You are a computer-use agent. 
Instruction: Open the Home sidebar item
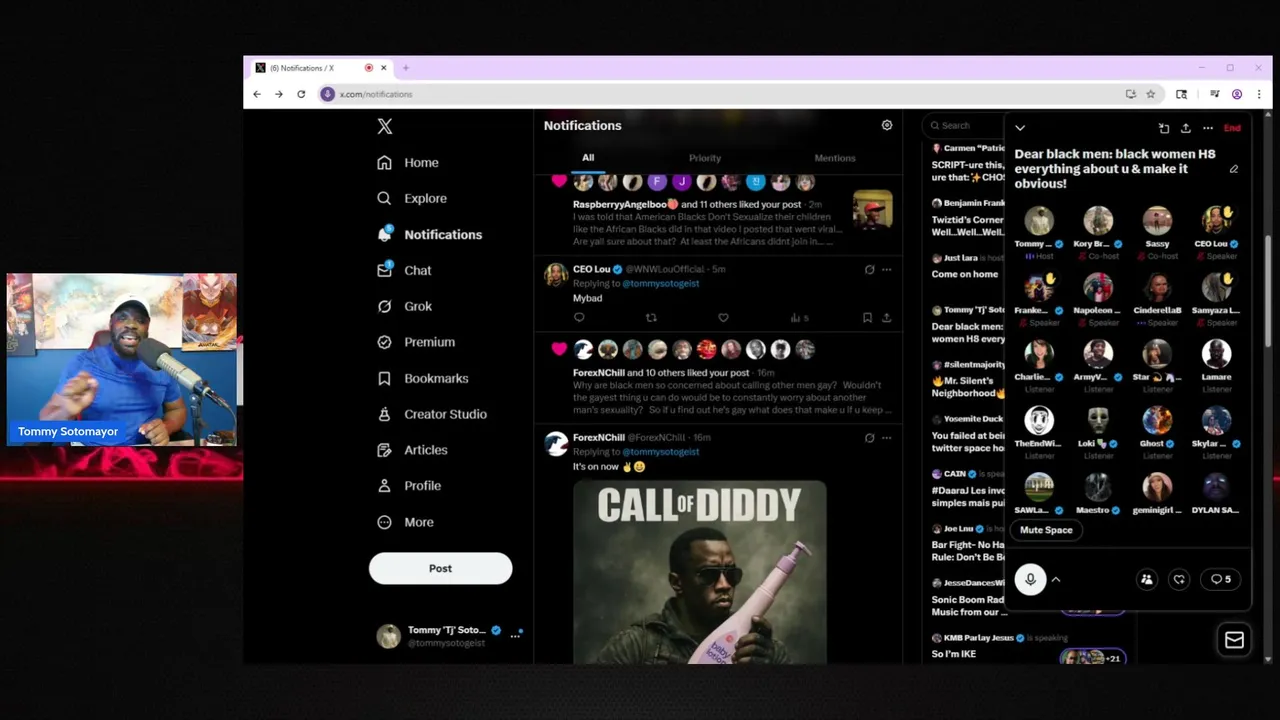coord(408,162)
